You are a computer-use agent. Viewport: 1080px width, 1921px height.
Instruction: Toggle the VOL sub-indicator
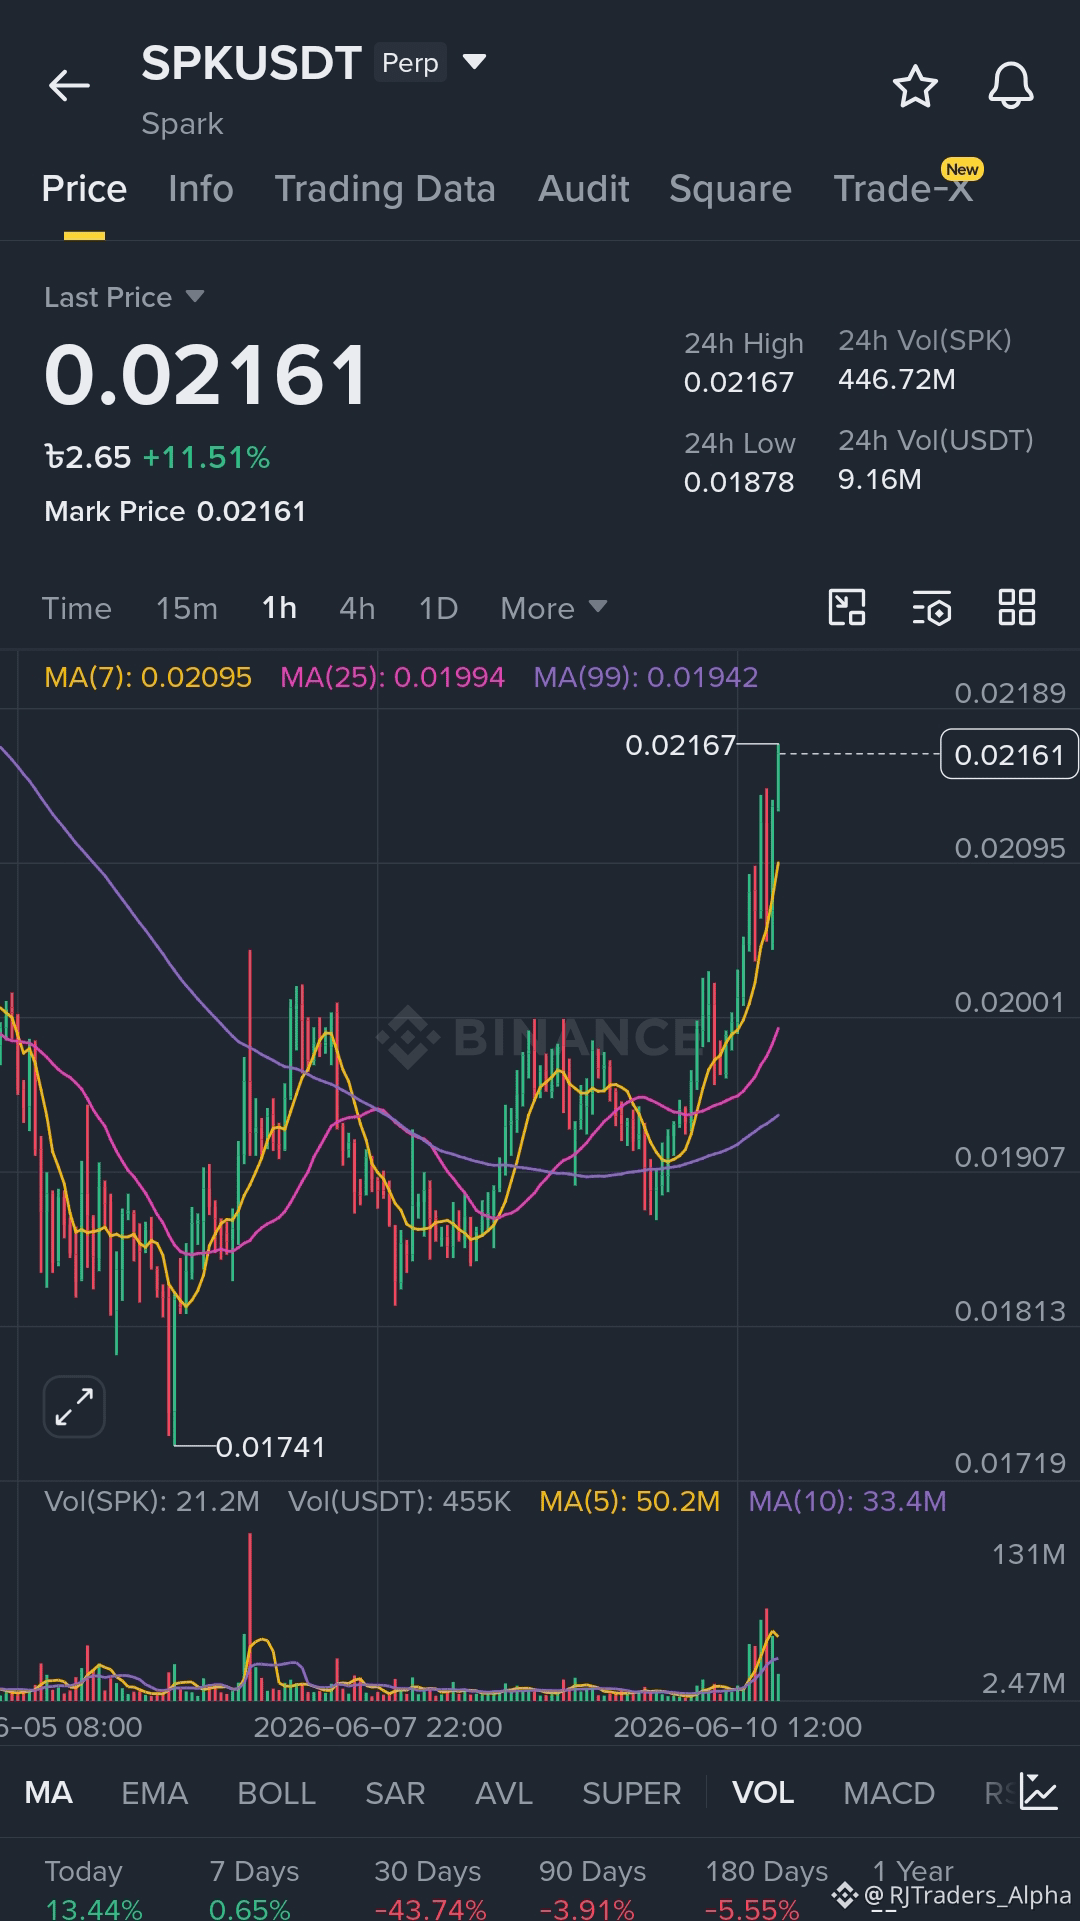point(763,1793)
